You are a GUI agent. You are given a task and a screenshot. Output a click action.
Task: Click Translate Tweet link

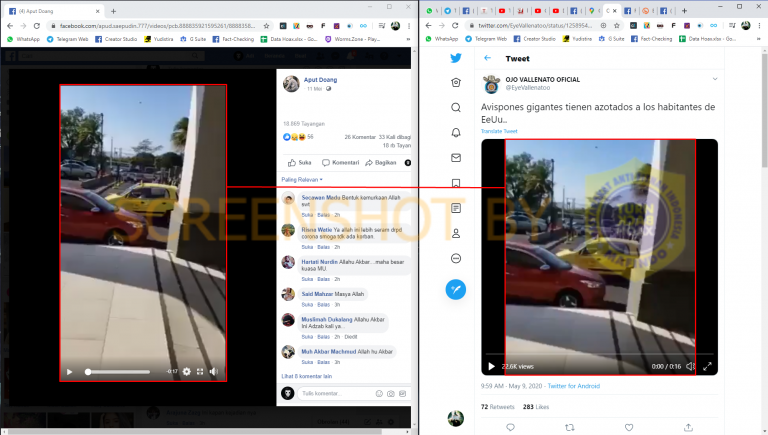coord(499,131)
